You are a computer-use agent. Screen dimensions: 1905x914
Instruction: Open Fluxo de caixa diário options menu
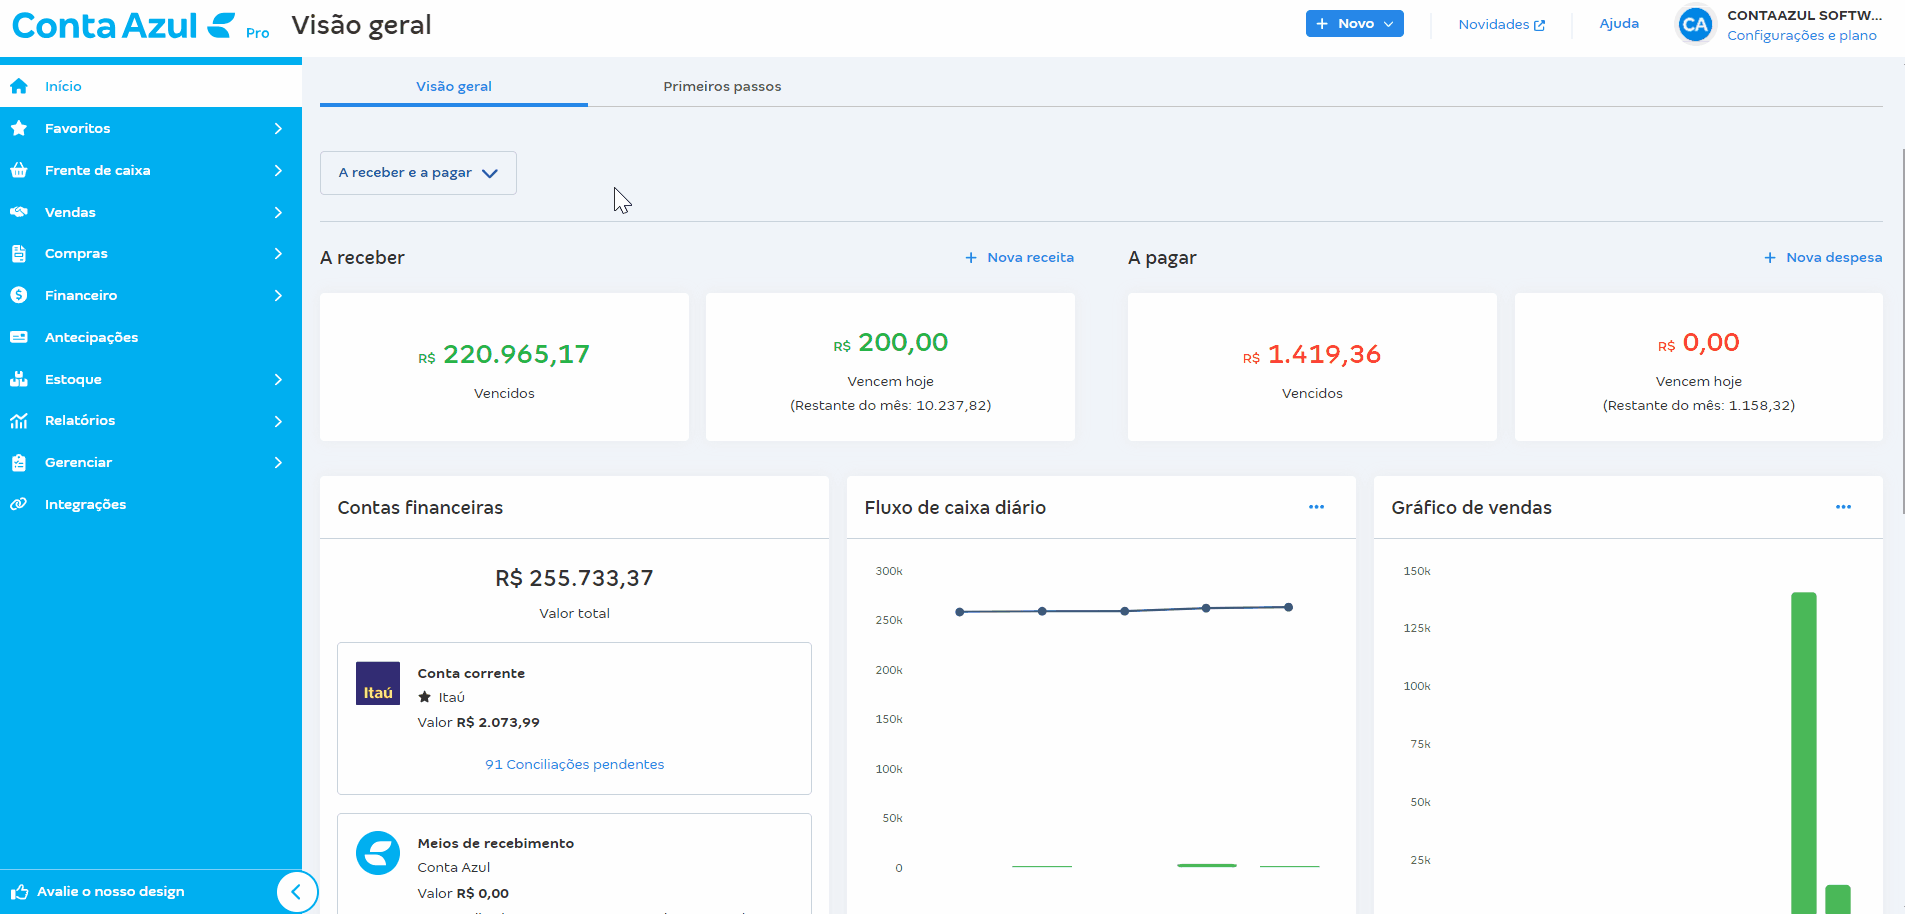point(1316,507)
